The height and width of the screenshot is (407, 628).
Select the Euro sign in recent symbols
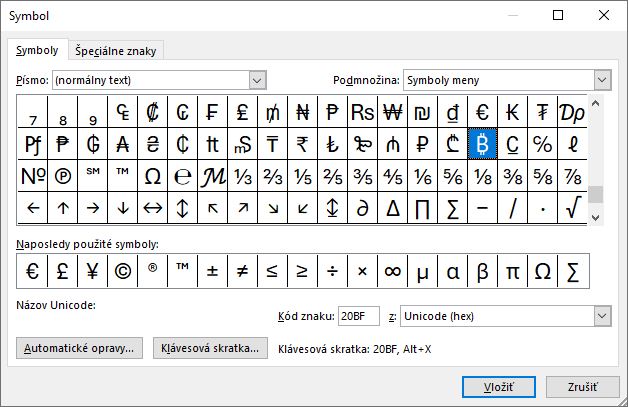point(32,271)
